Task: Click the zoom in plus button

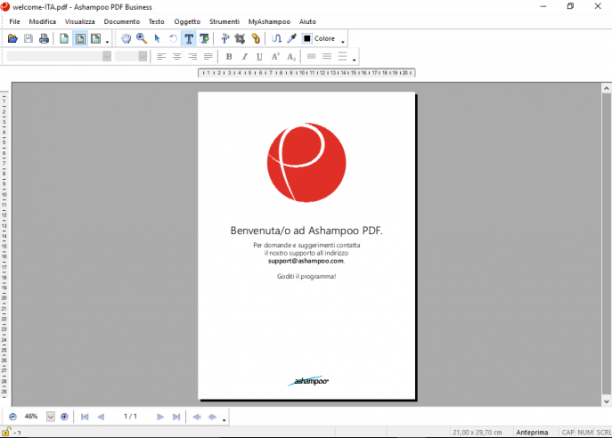Action: point(64,417)
